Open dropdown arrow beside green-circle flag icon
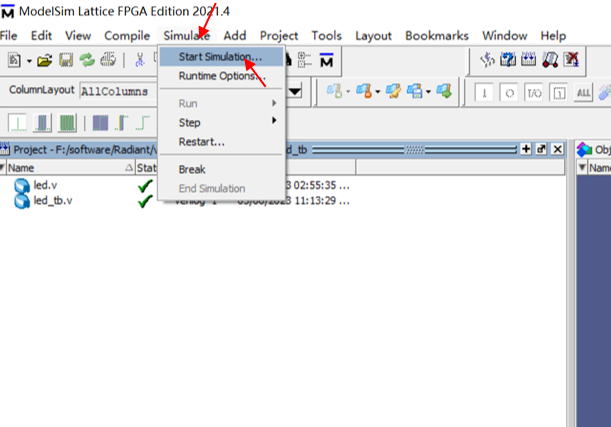Image resolution: width=611 pixels, height=427 pixels. (x=348, y=92)
